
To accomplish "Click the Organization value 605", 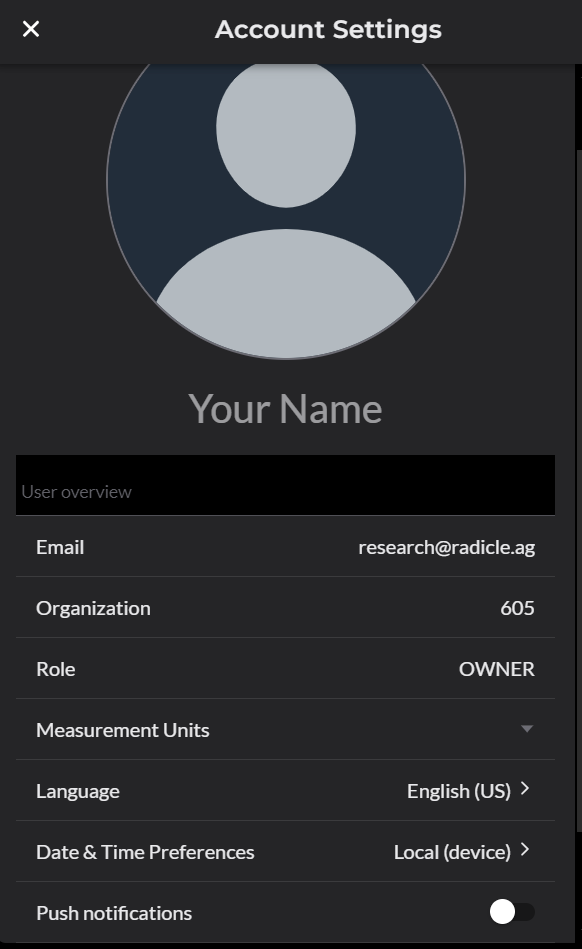I will (517, 608).
